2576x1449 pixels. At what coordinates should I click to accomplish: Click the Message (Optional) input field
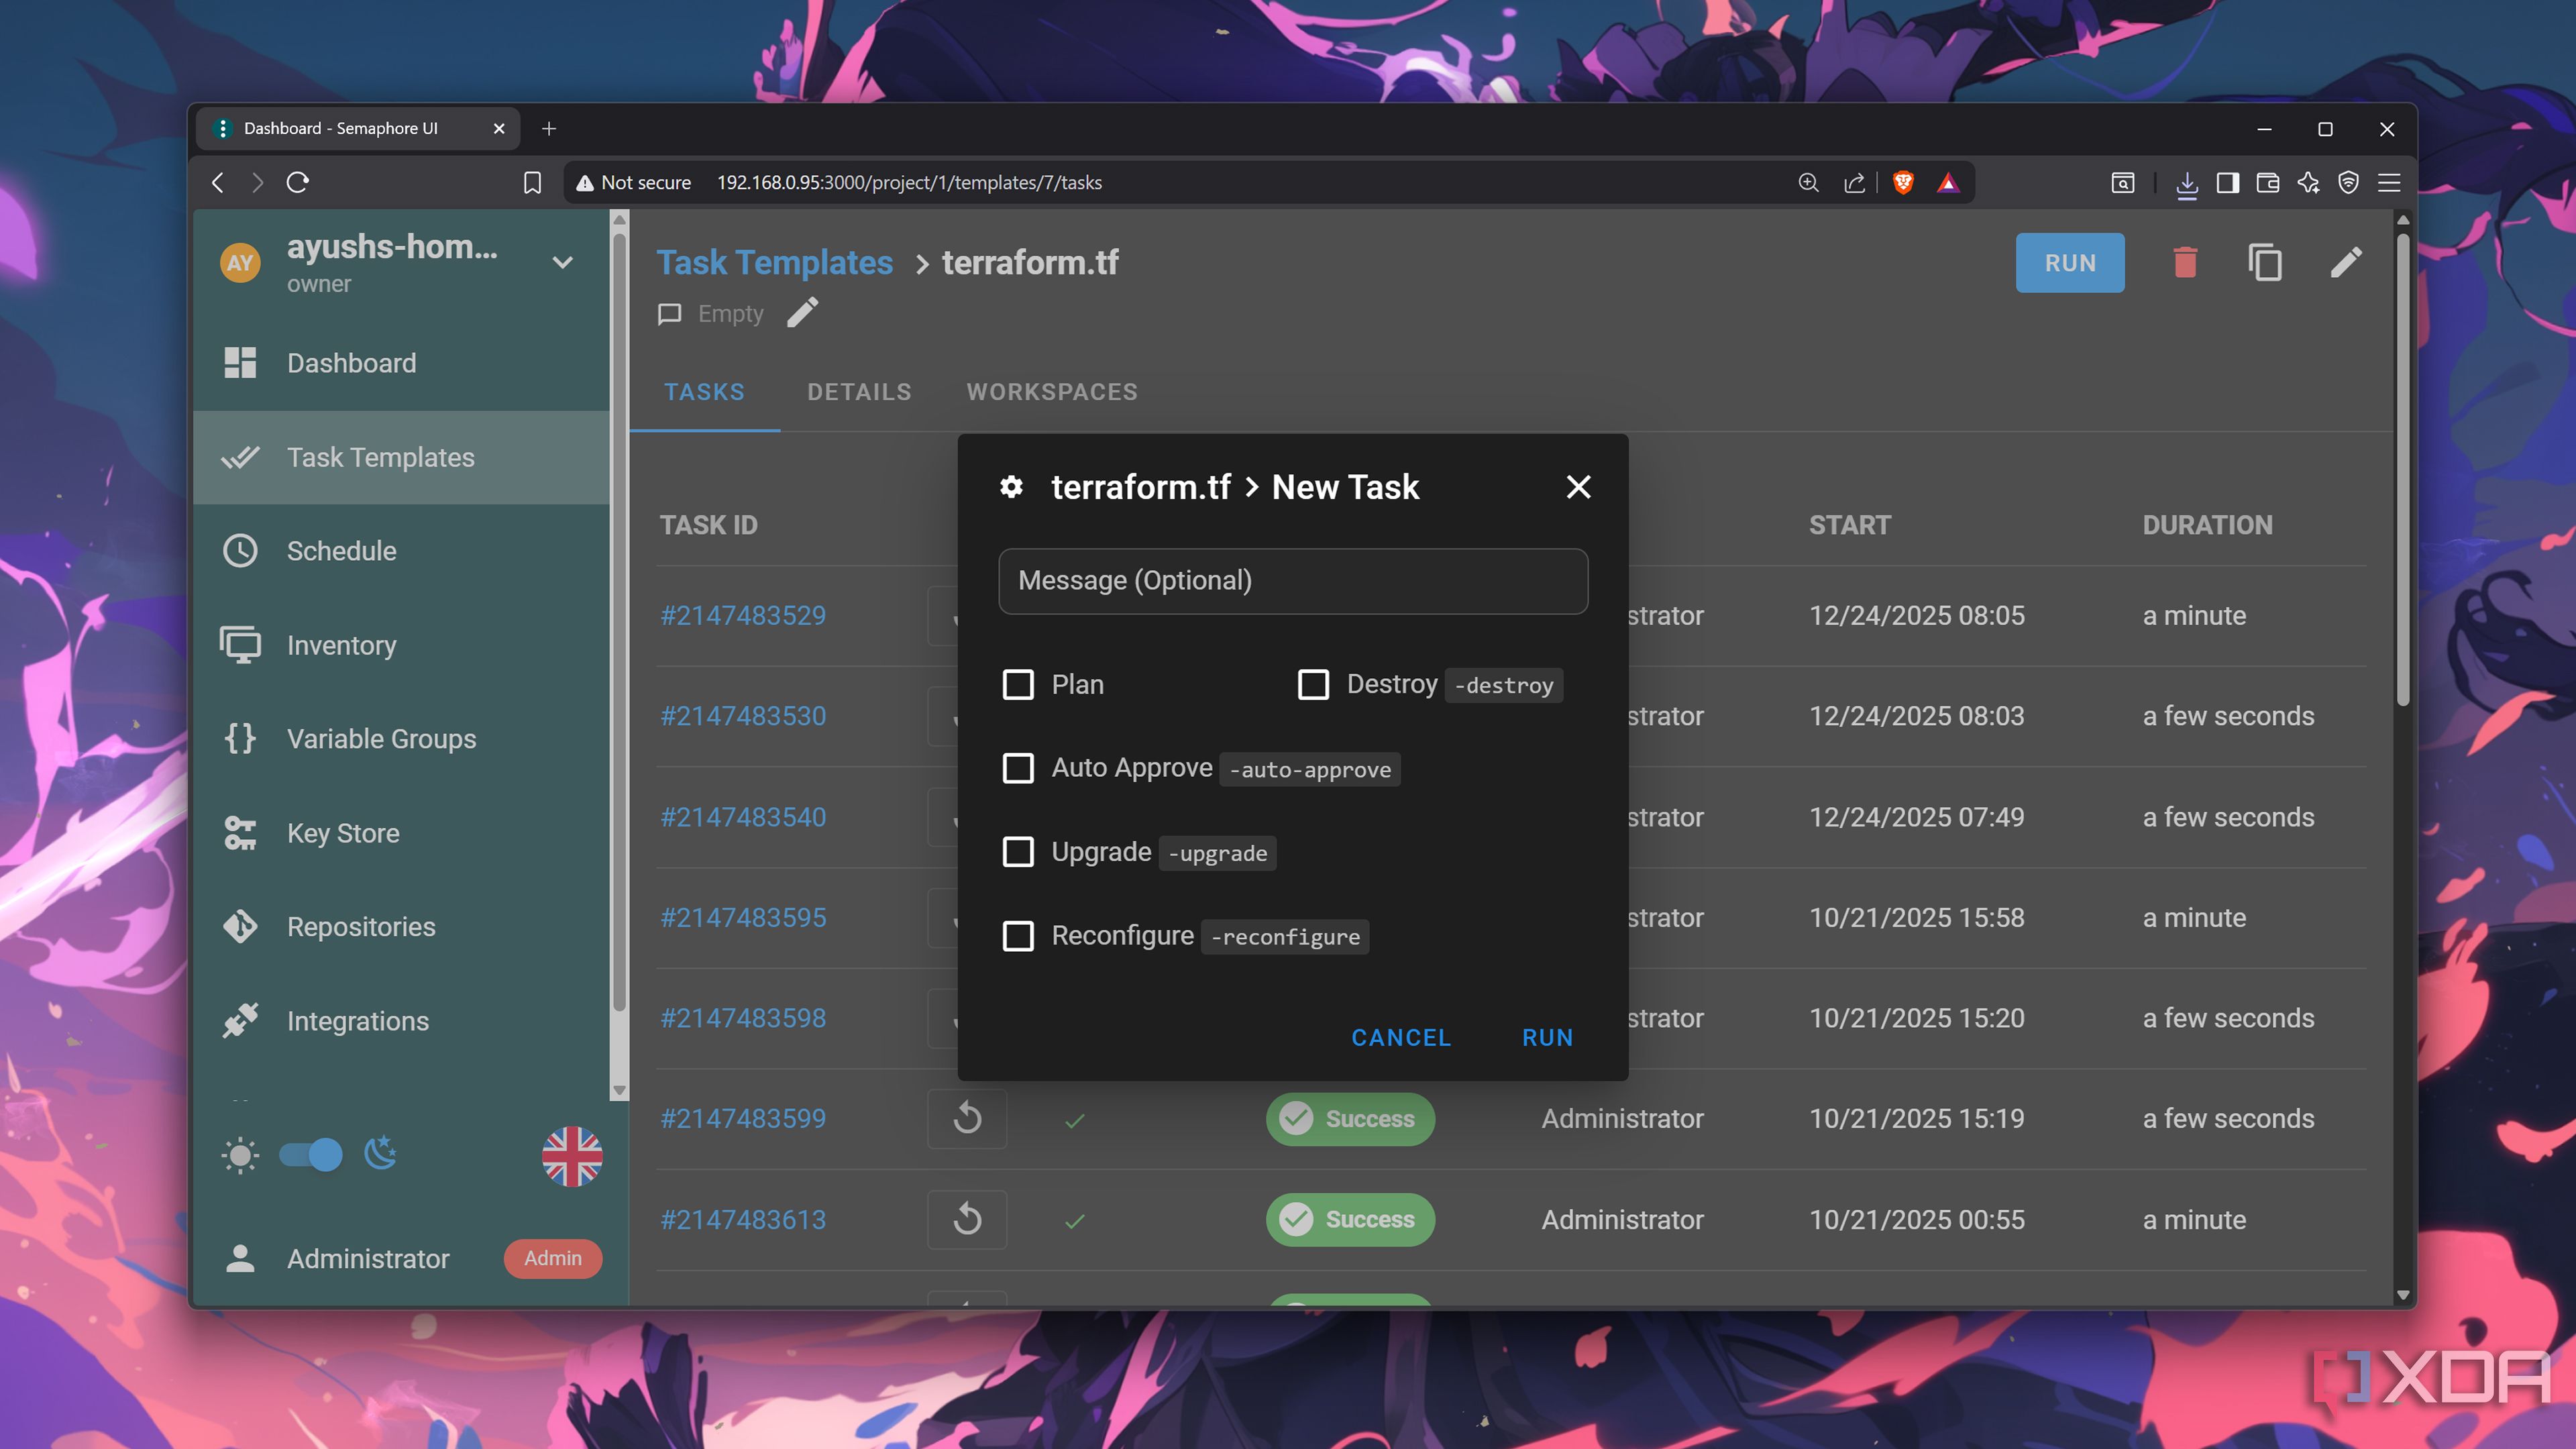1292,581
